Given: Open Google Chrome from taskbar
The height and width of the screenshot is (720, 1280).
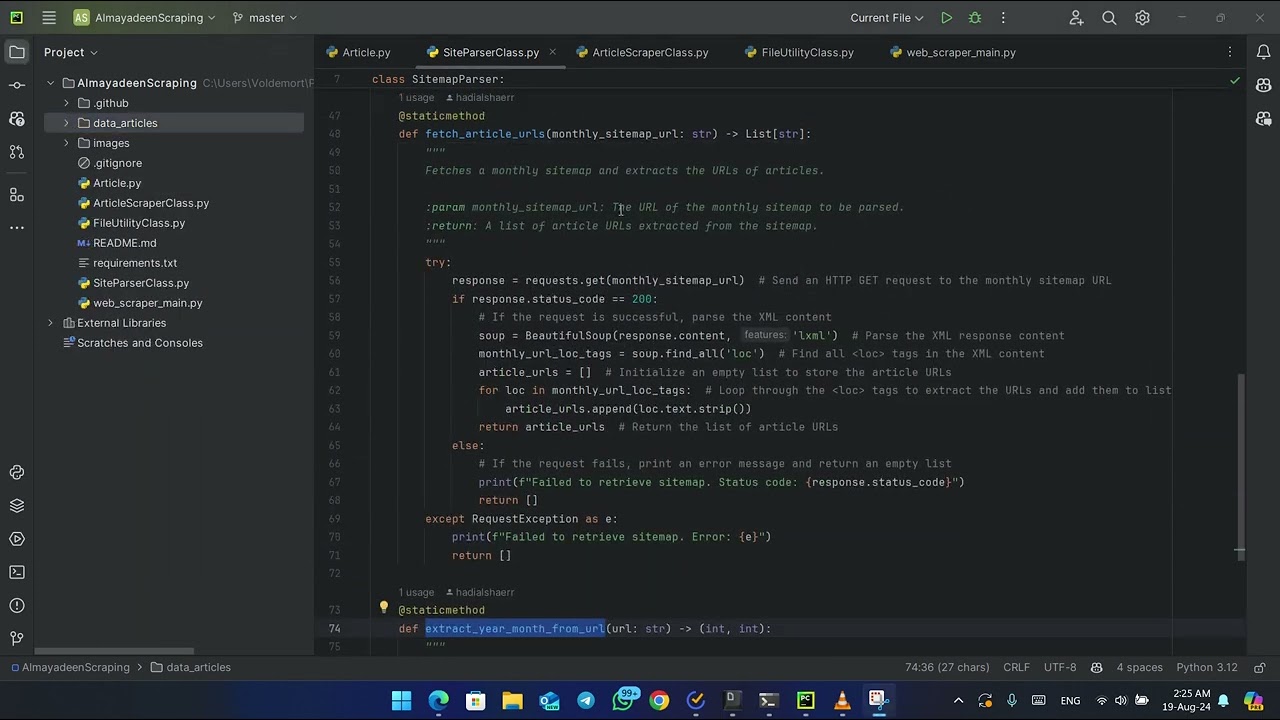Looking at the screenshot, I should [659, 700].
